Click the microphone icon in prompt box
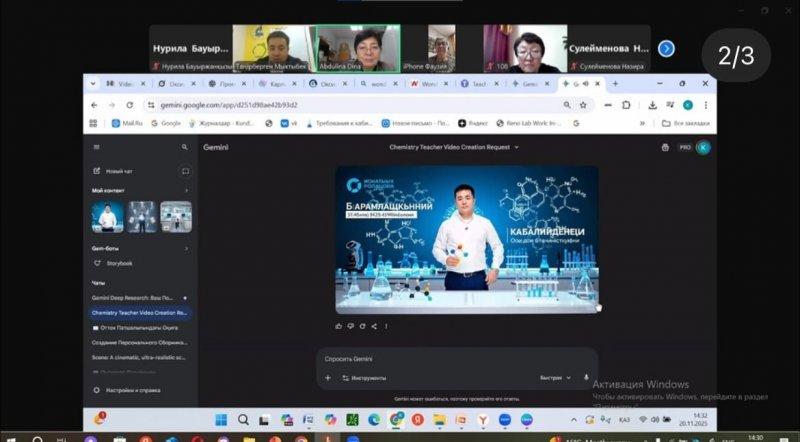This screenshot has width=800, height=442. pos(586,378)
